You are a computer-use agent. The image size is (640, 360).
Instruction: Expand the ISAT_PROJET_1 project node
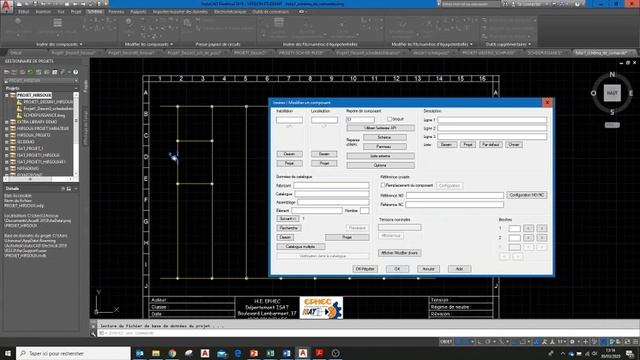(x=7, y=149)
